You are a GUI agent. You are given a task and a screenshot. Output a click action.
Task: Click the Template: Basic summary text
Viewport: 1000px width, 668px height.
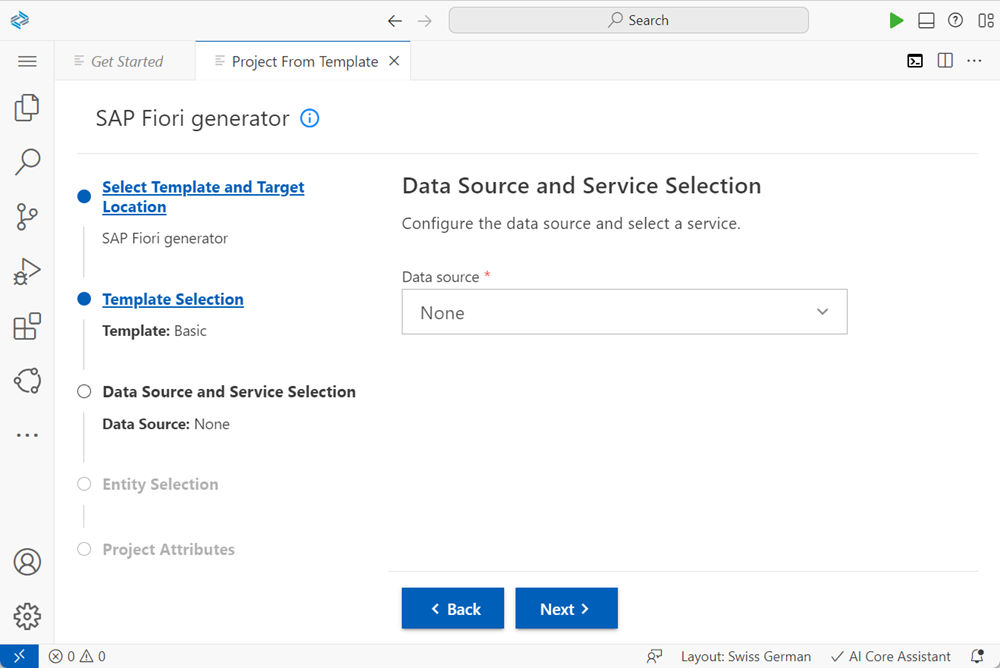tap(154, 331)
